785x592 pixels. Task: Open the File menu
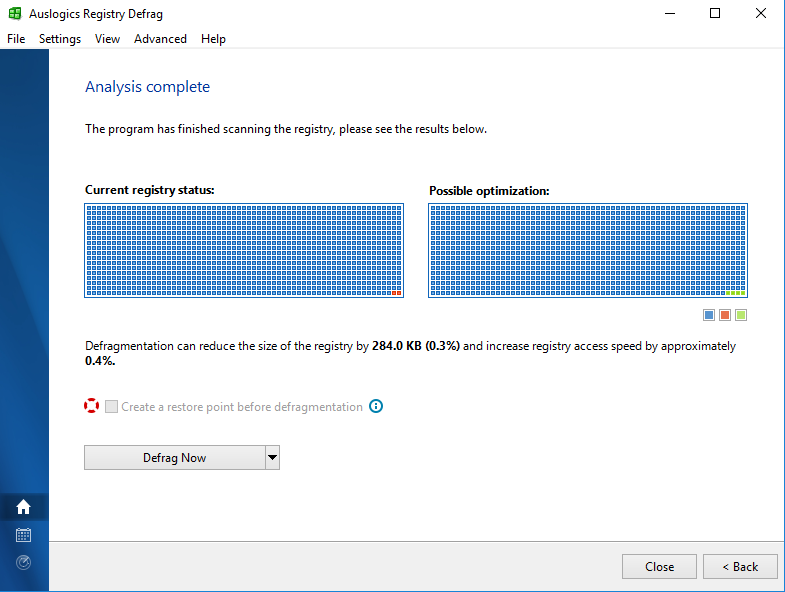coord(16,39)
